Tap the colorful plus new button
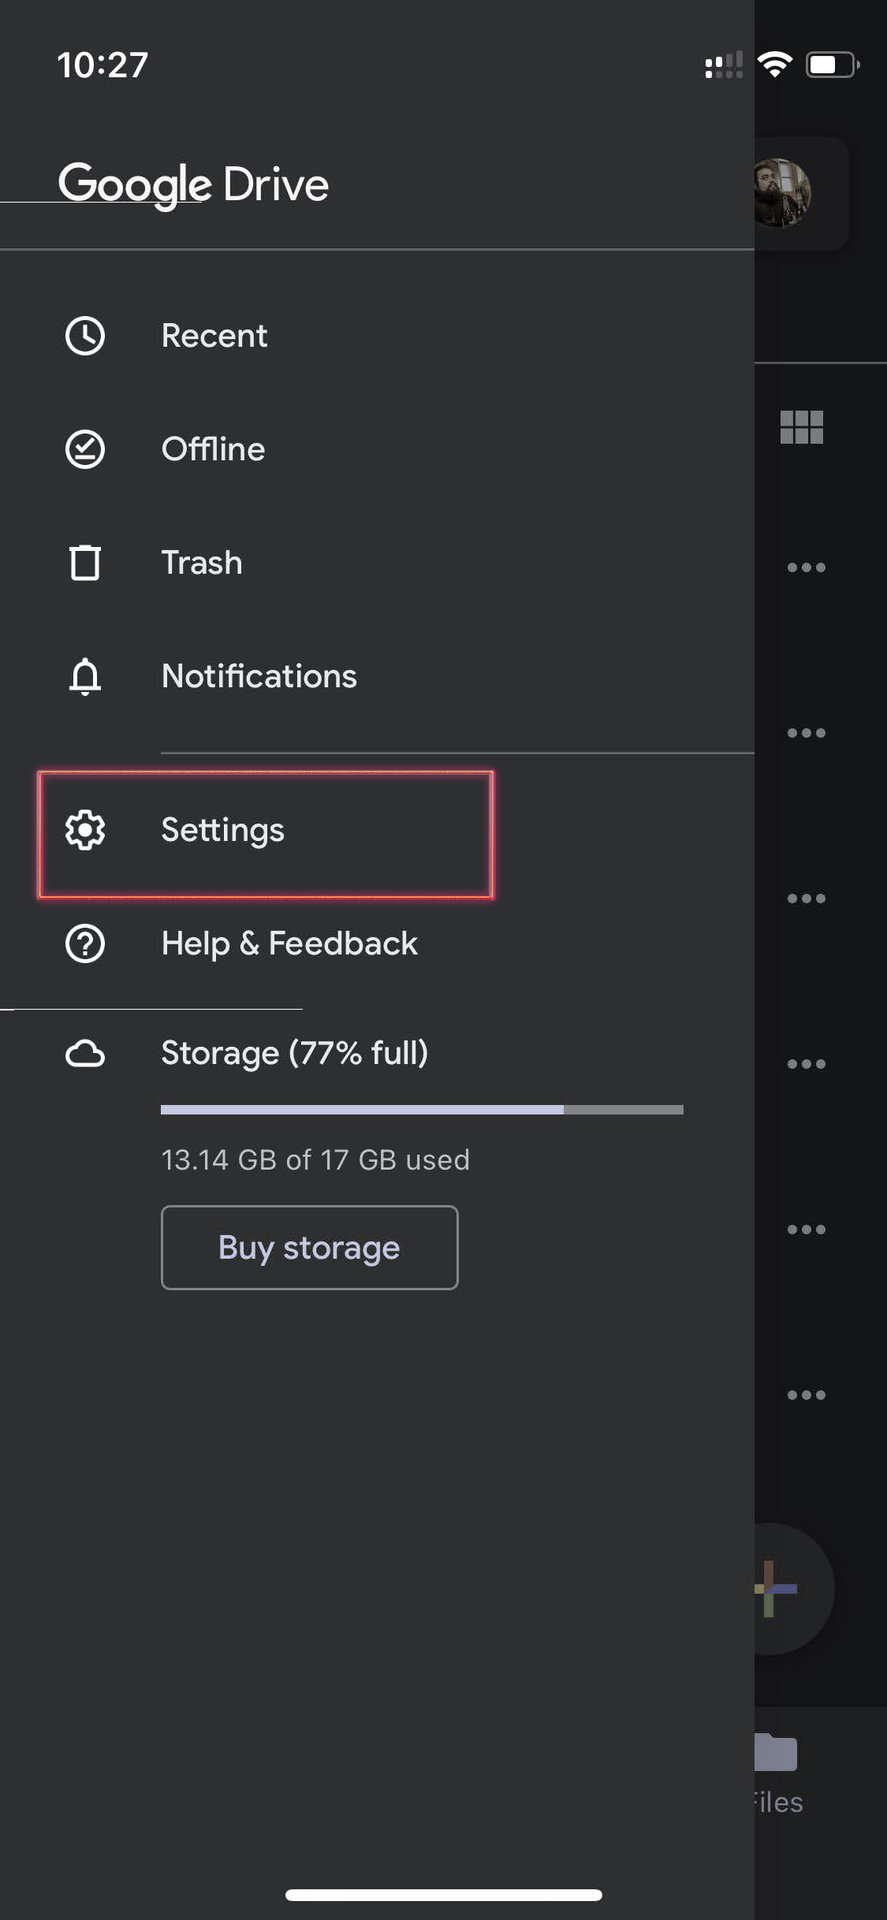 point(776,1588)
